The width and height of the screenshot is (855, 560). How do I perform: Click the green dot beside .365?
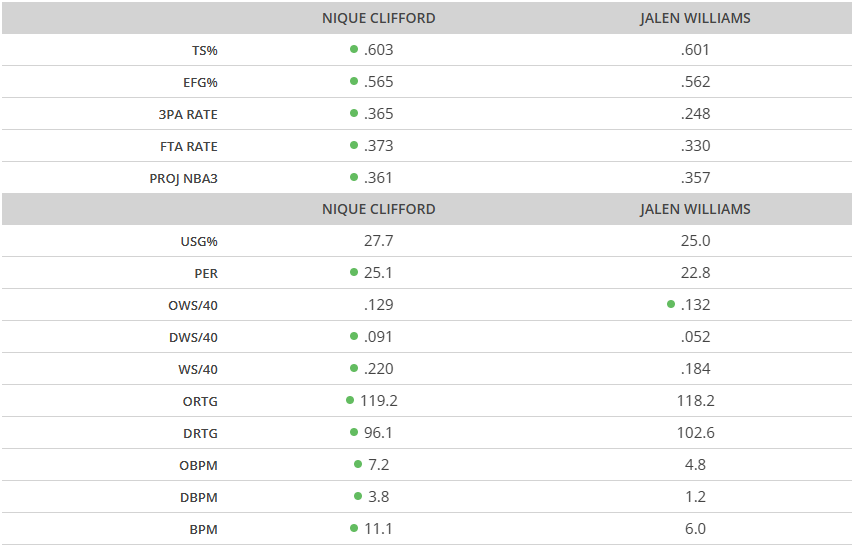354,113
